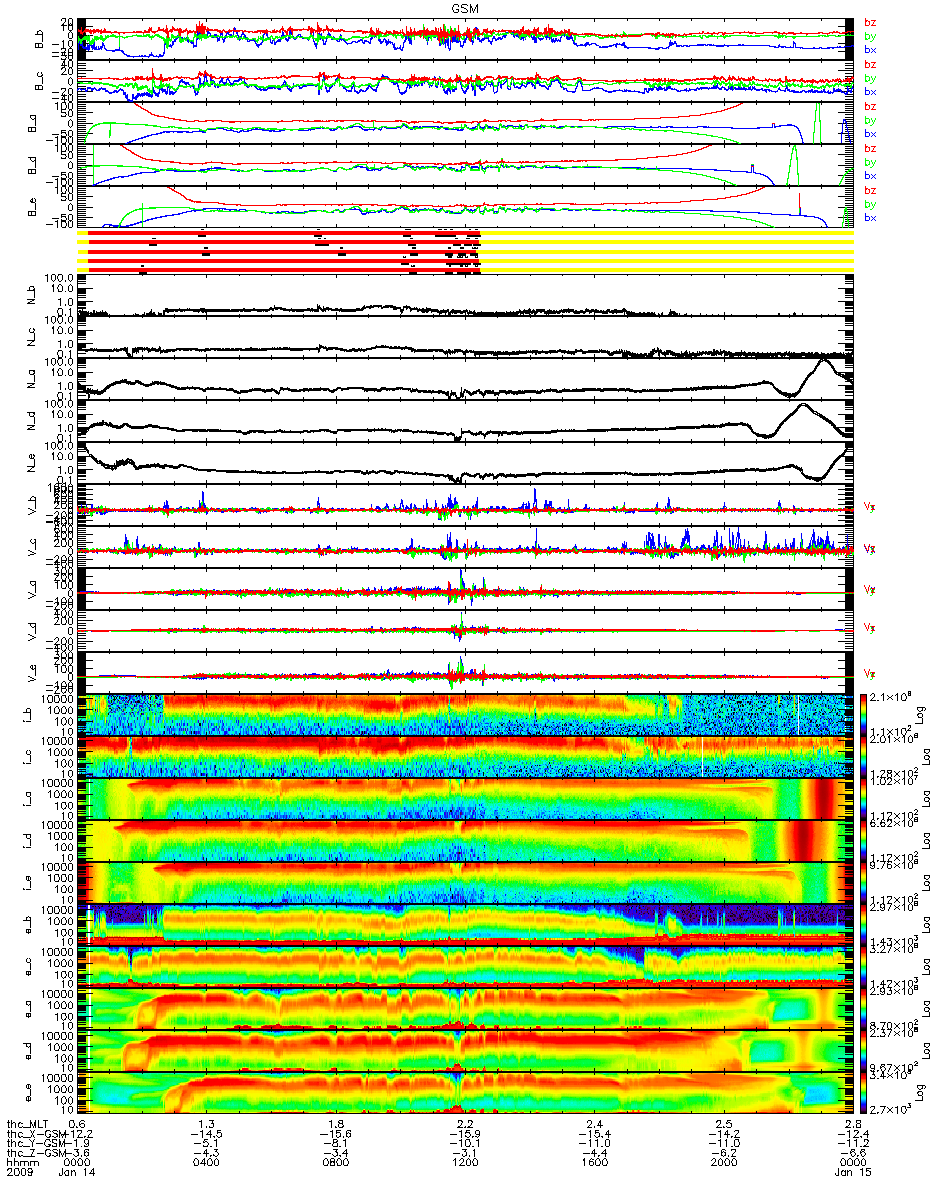Viewport: 930px width, 1200px height.
Task: Click the blue bx legend of B_b panel
Action: coord(870,49)
